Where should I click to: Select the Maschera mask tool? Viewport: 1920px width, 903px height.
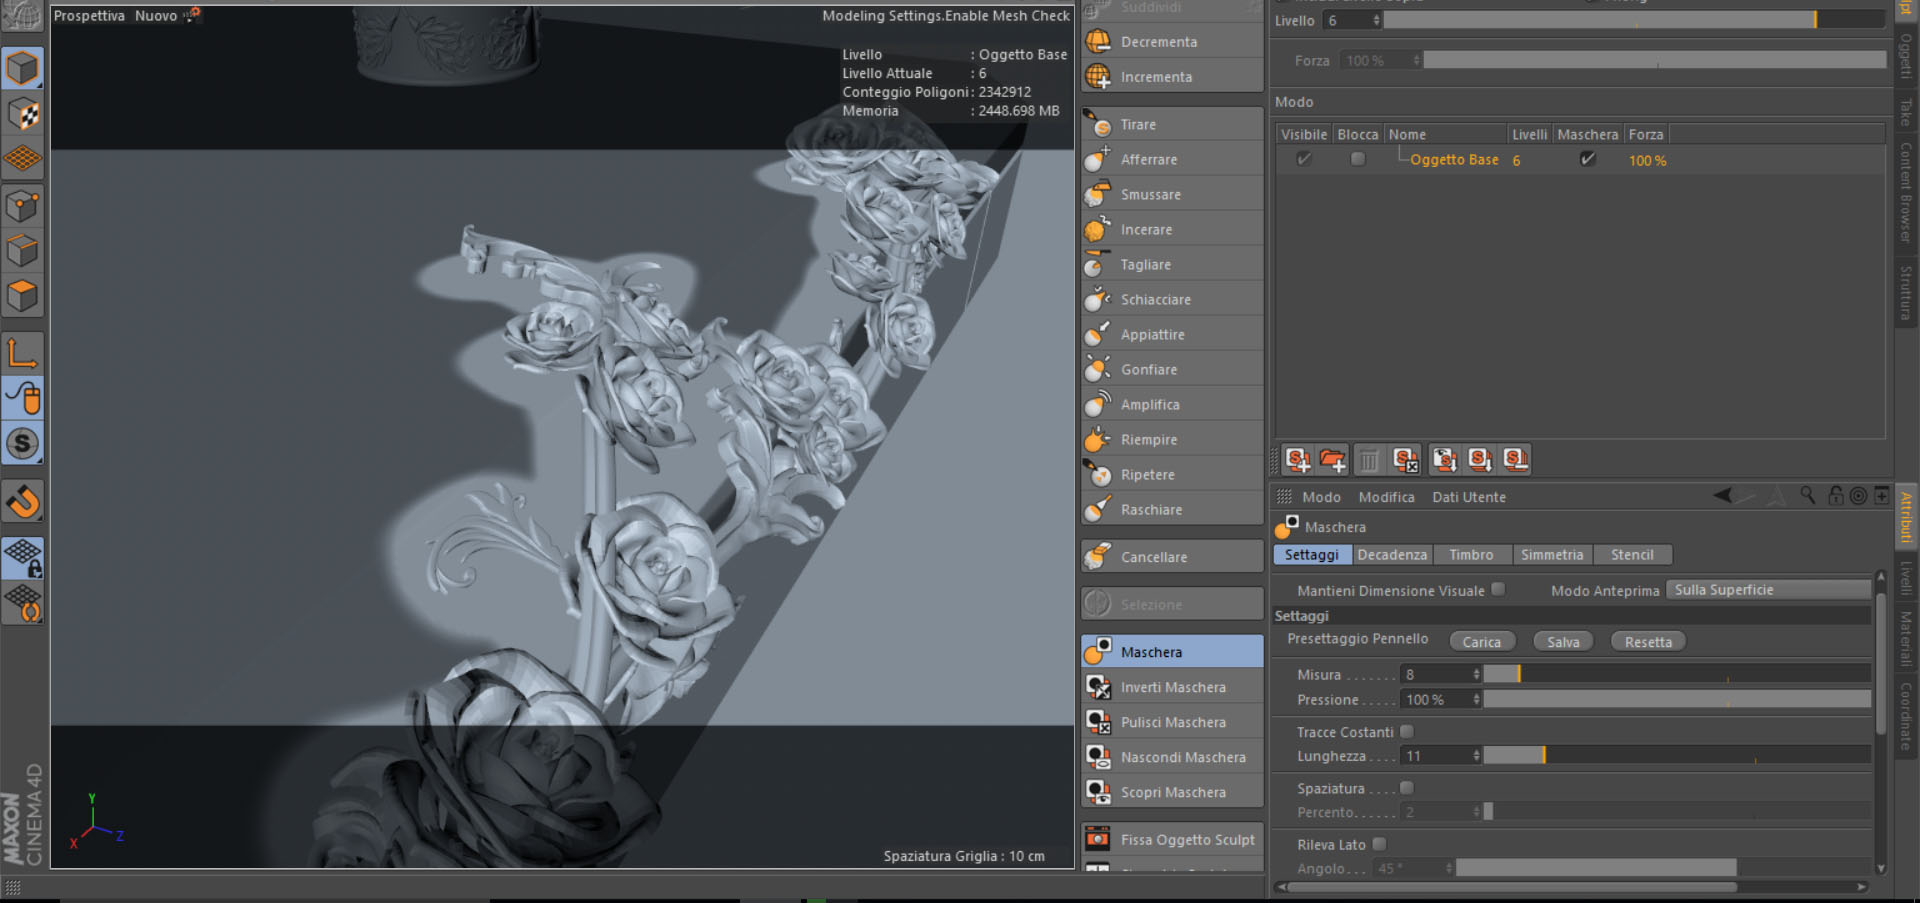click(x=1172, y=652)
